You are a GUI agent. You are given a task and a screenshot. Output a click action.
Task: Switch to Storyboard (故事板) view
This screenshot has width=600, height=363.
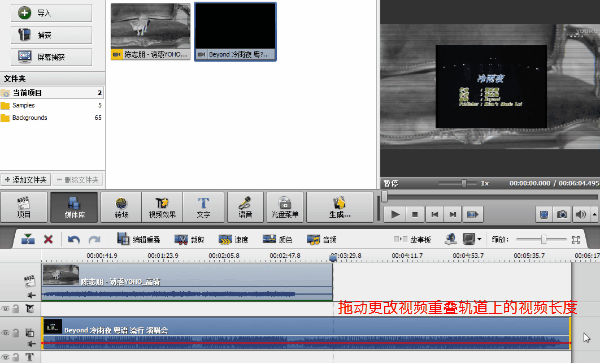(412, 239)
